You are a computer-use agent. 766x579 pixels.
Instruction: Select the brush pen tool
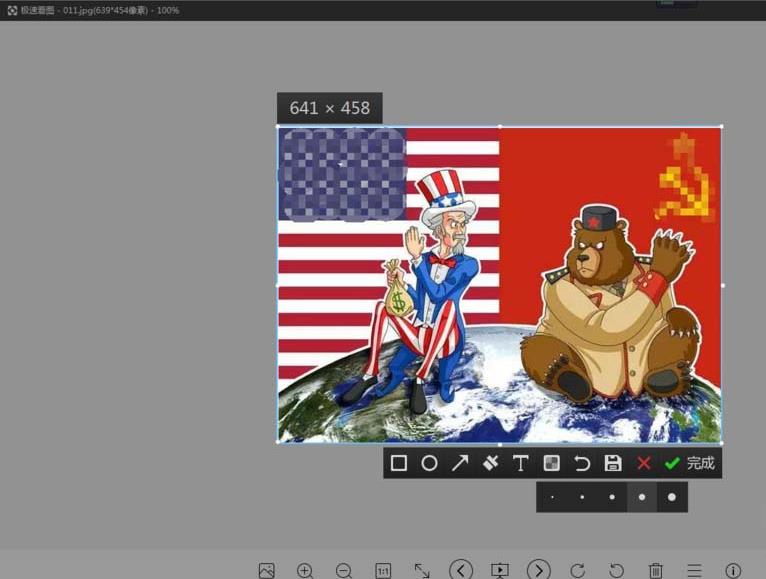point(490,463)
